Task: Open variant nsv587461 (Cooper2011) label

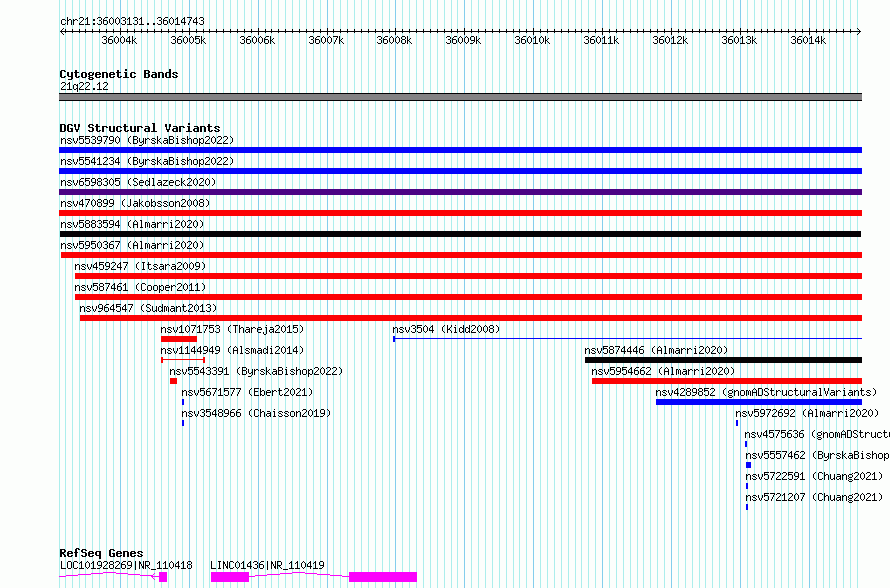Action: pos(140,287)
